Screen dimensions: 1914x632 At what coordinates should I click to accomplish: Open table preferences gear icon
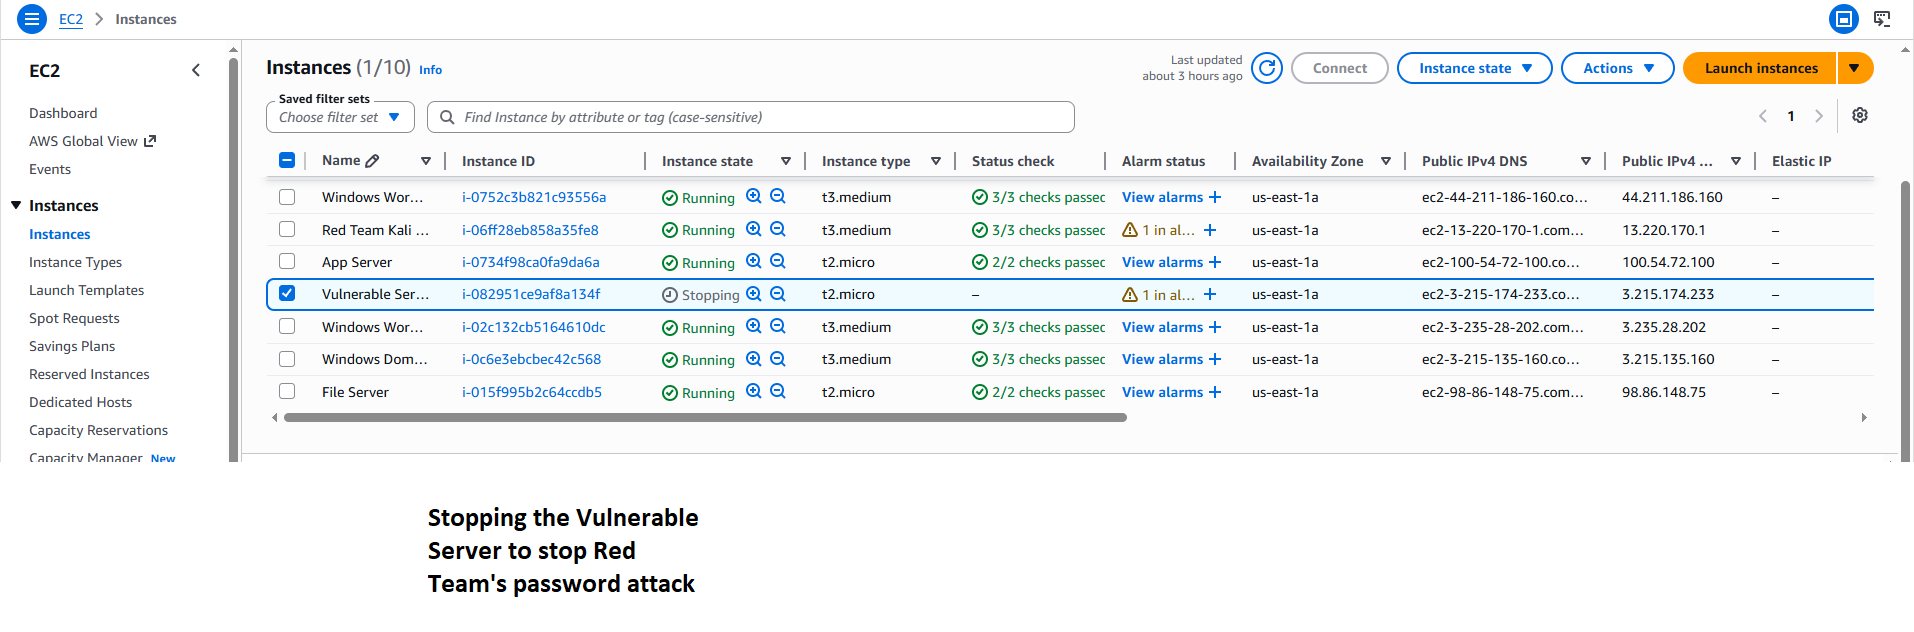pos(1860,116)
